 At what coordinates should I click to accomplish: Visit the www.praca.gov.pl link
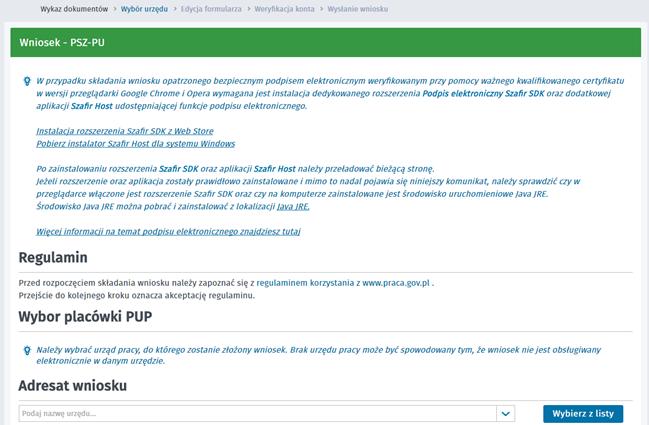click(396, 283)
